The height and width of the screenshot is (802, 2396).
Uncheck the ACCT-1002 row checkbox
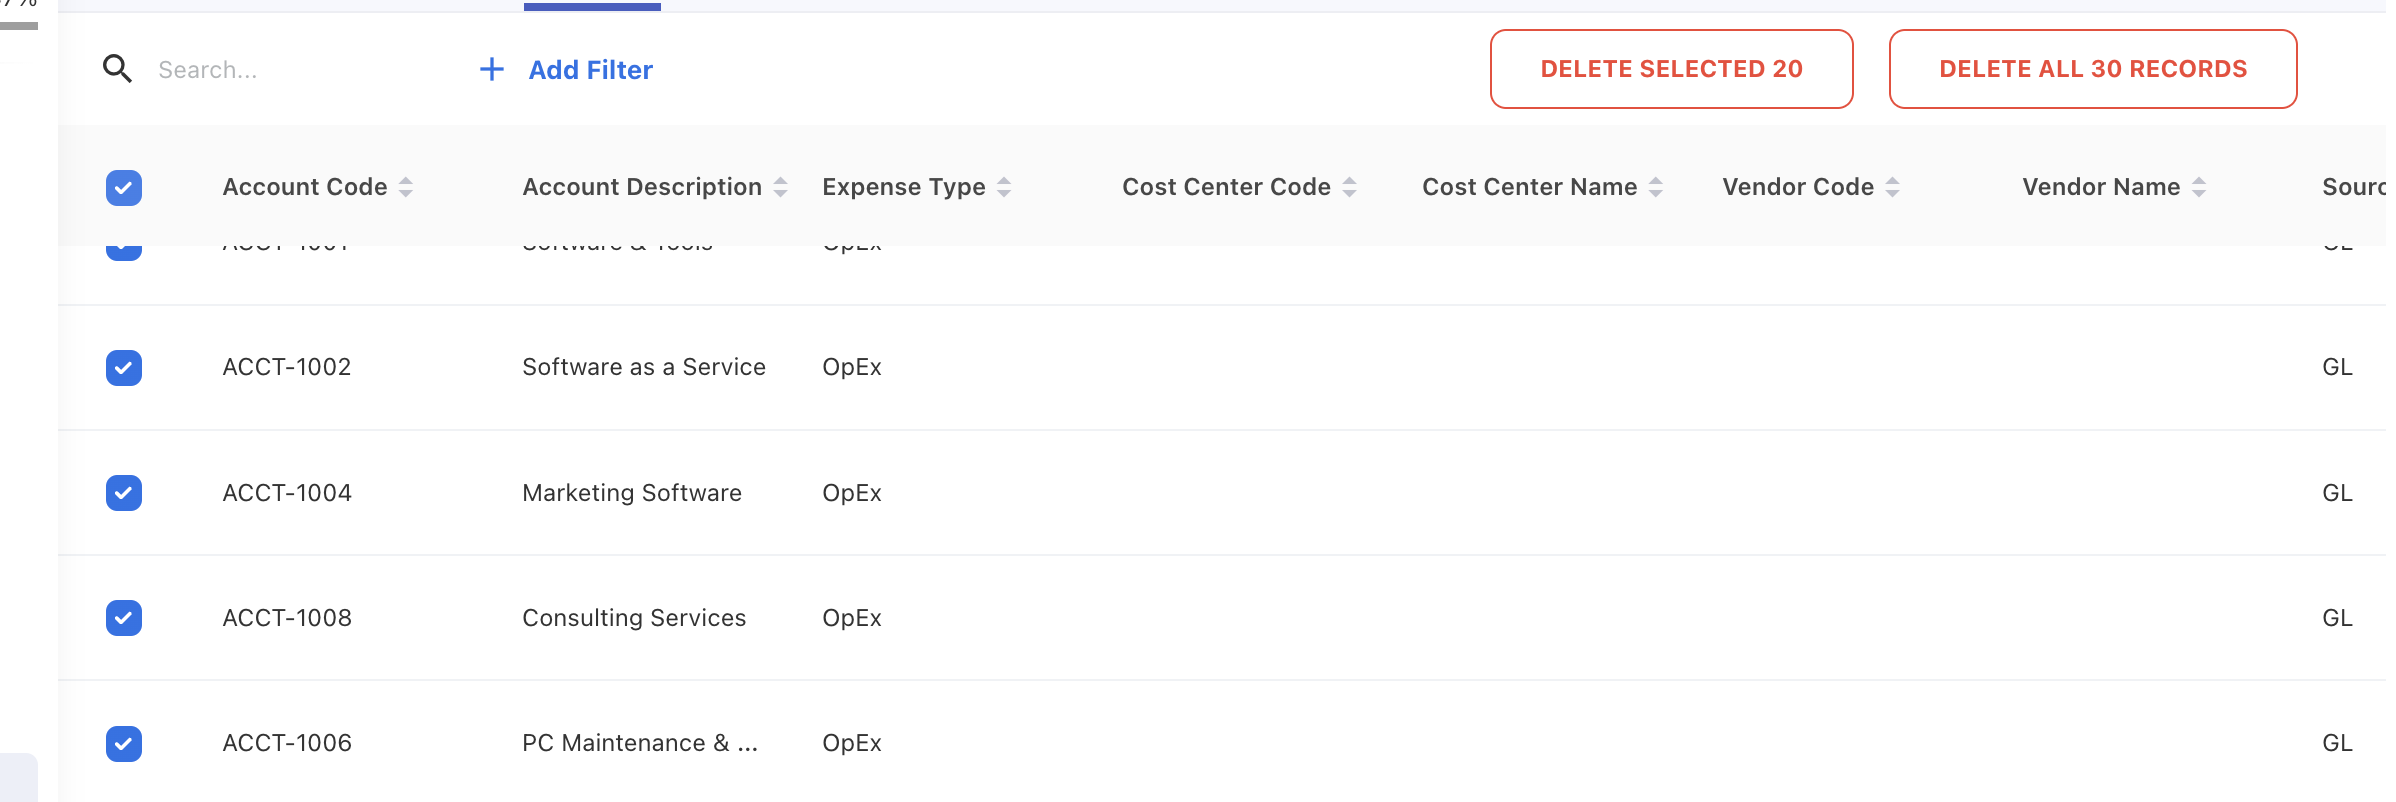coord(124,368)
